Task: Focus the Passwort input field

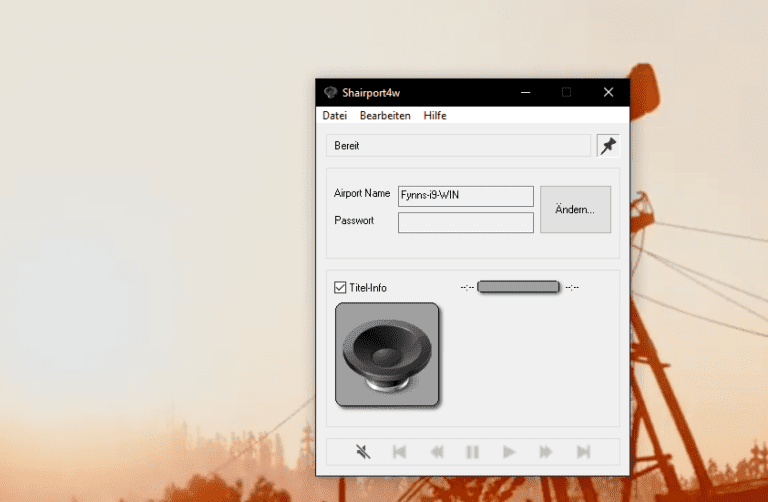Action: tap(465, 222)
